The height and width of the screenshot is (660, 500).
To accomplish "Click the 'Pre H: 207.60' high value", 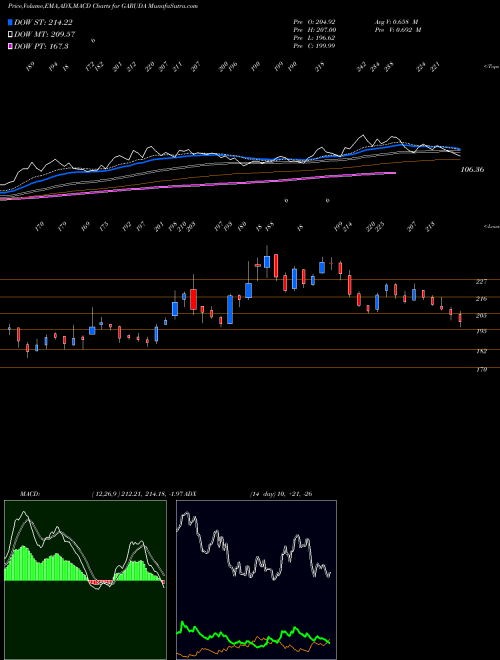I will (314, 30).
